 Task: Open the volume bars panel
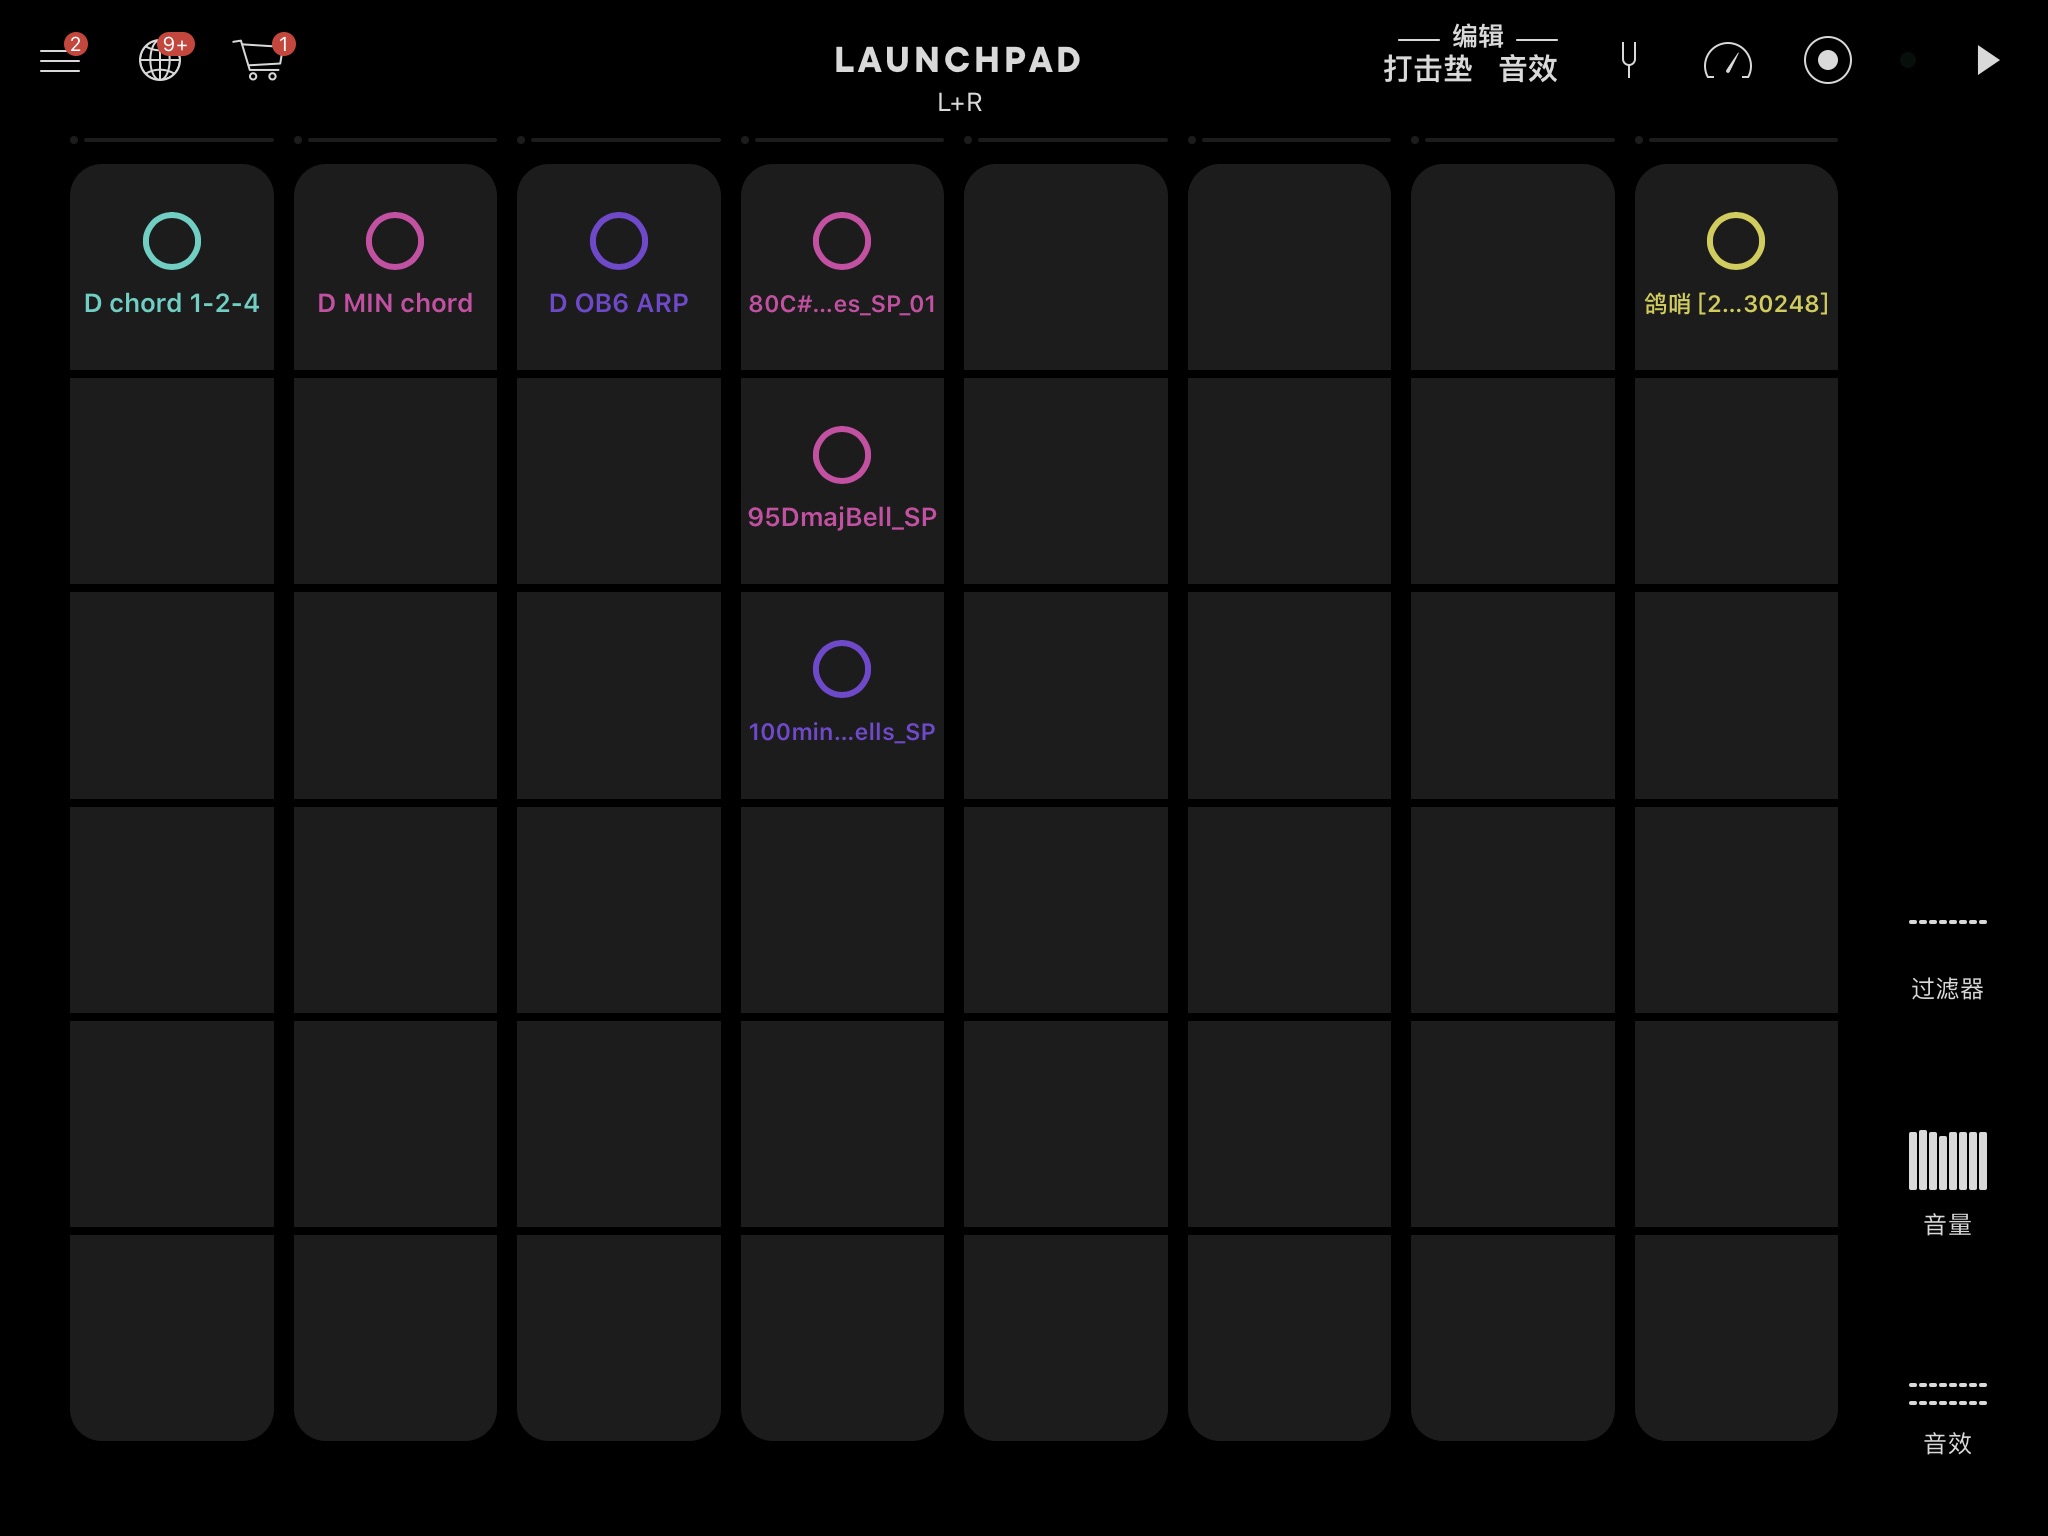tap(1947, 1161)
